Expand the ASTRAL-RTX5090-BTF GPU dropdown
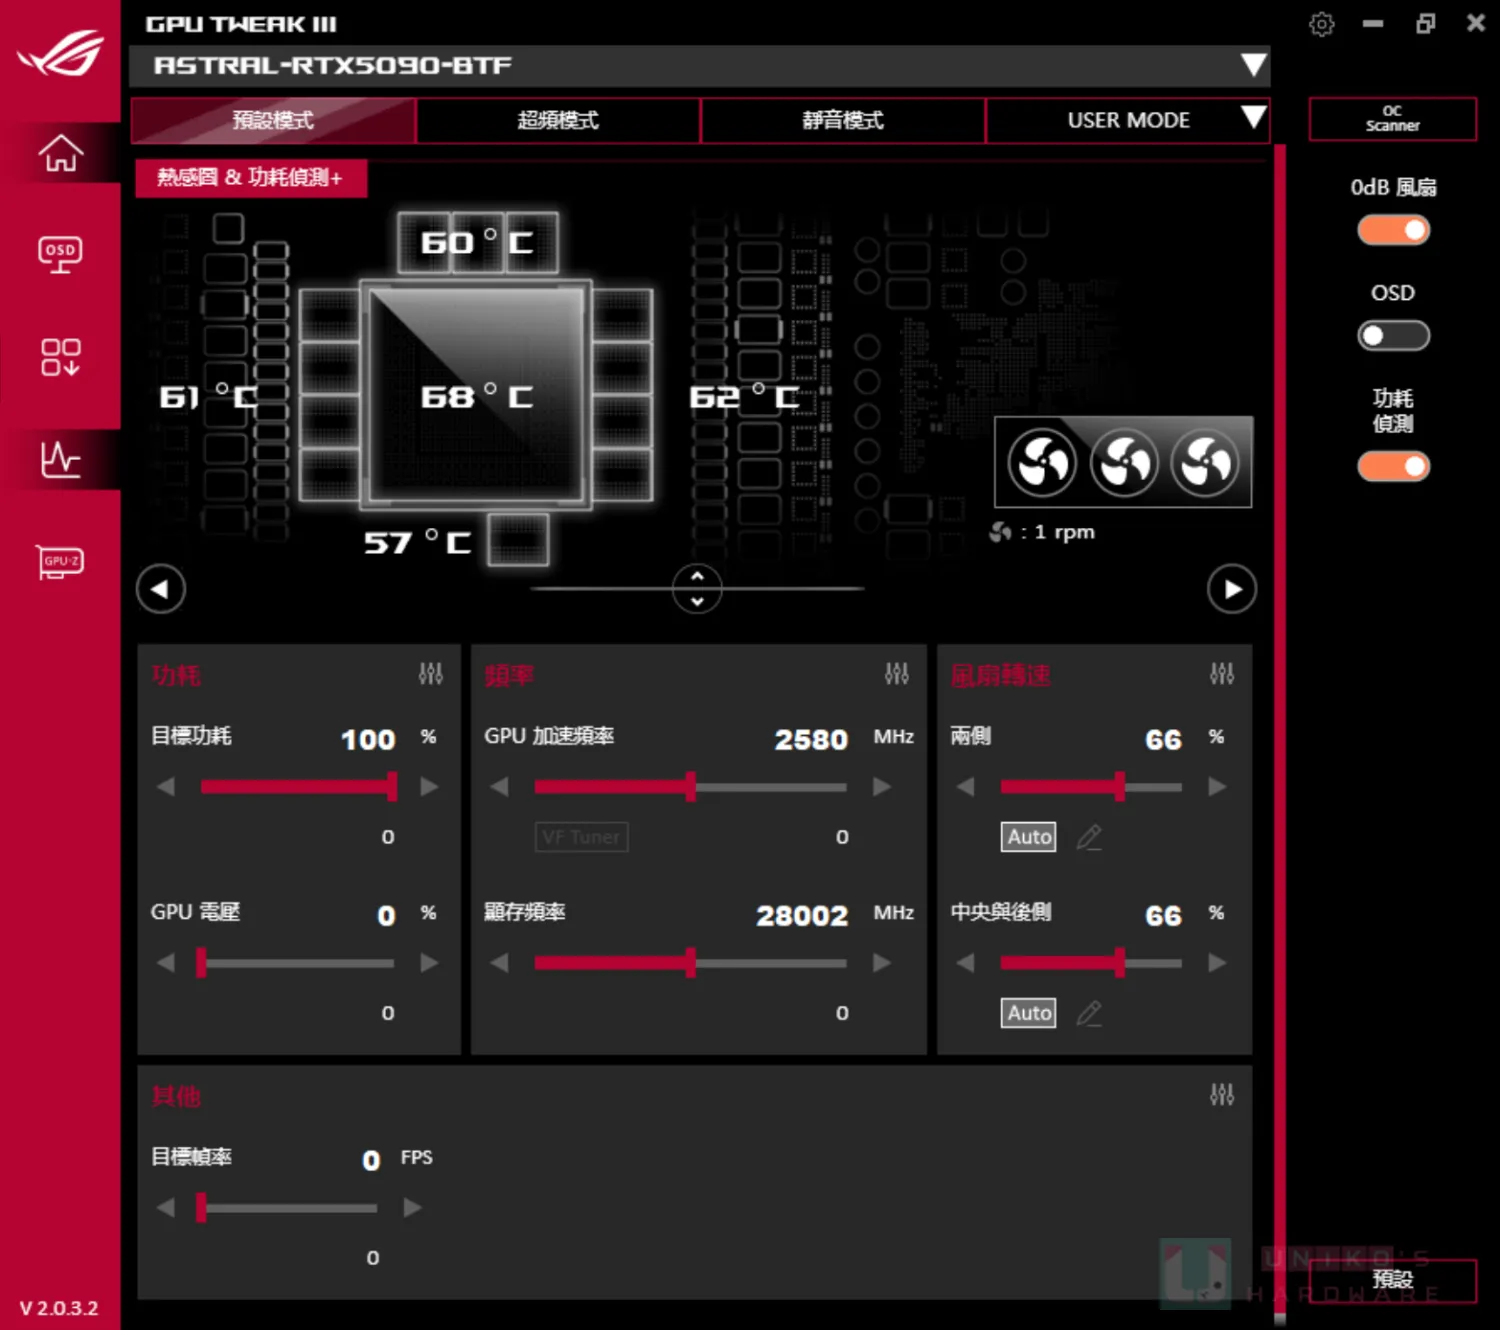1500x1330 pixels. click(1252, 66)
